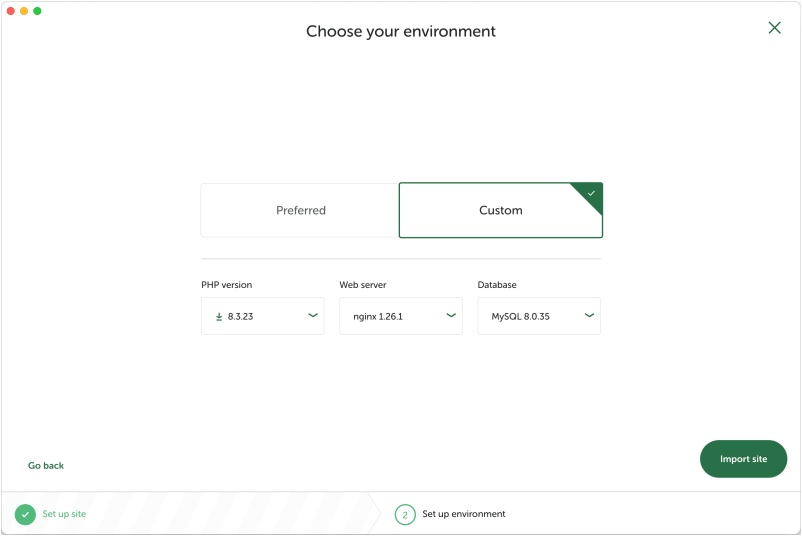
Task: Open the PHP version dropdown
Action: (x=262, y=316)
